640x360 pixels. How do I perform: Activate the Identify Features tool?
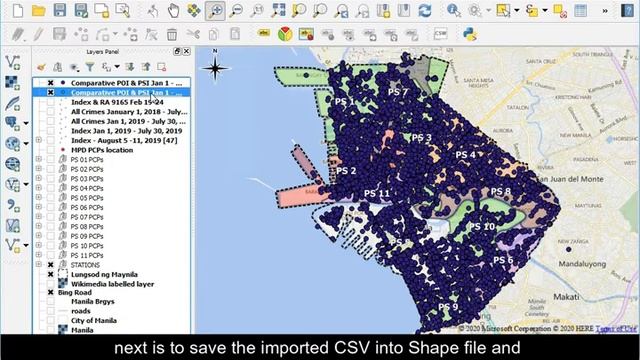tap(453, 11)
